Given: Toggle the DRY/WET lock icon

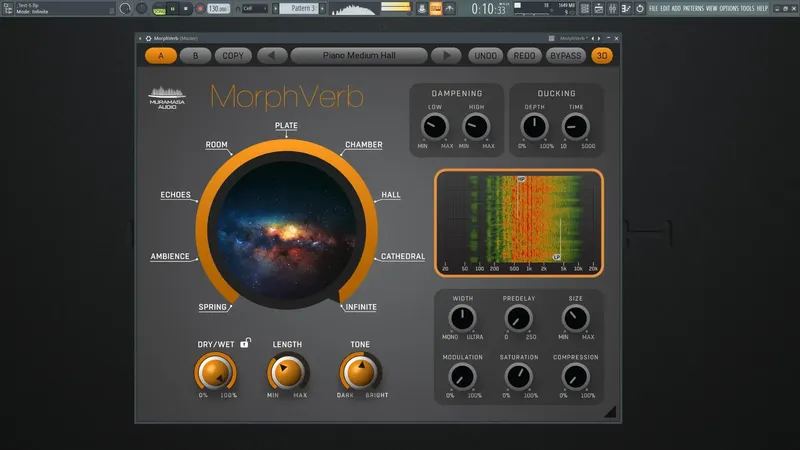Looking at the screenshot, I should [x=245, y=343].
